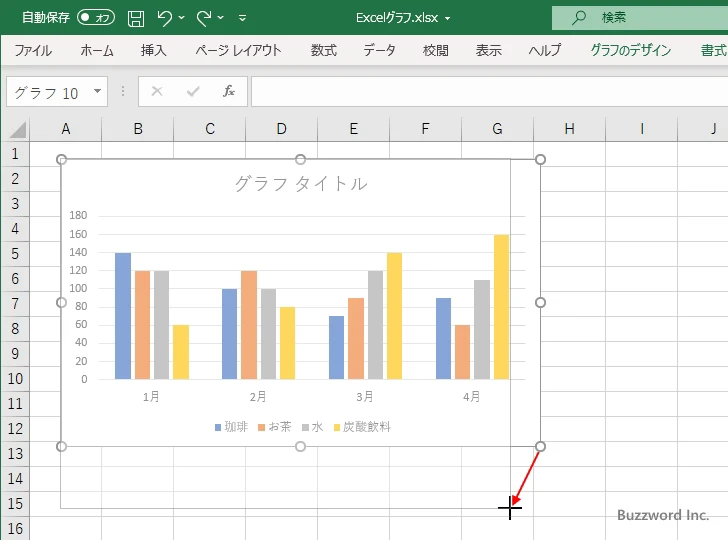Click the Select All corner triangle

tap(18, 130)
